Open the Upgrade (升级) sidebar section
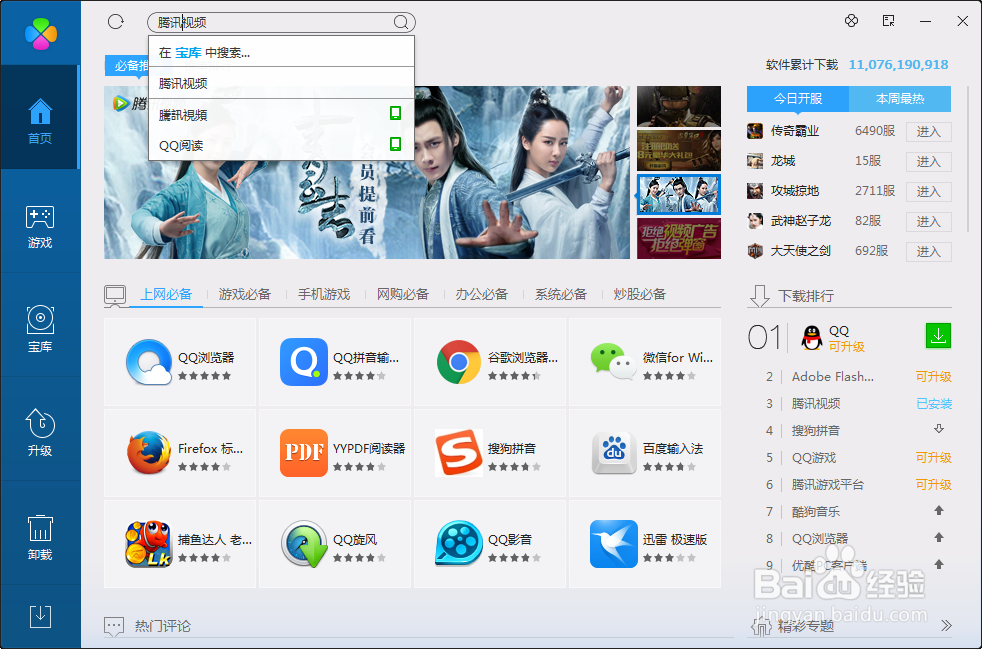 [40, 434]
